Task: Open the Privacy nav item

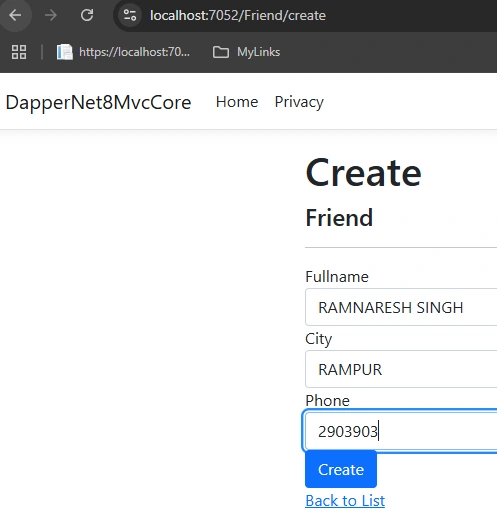Action: tap(299, 102)
